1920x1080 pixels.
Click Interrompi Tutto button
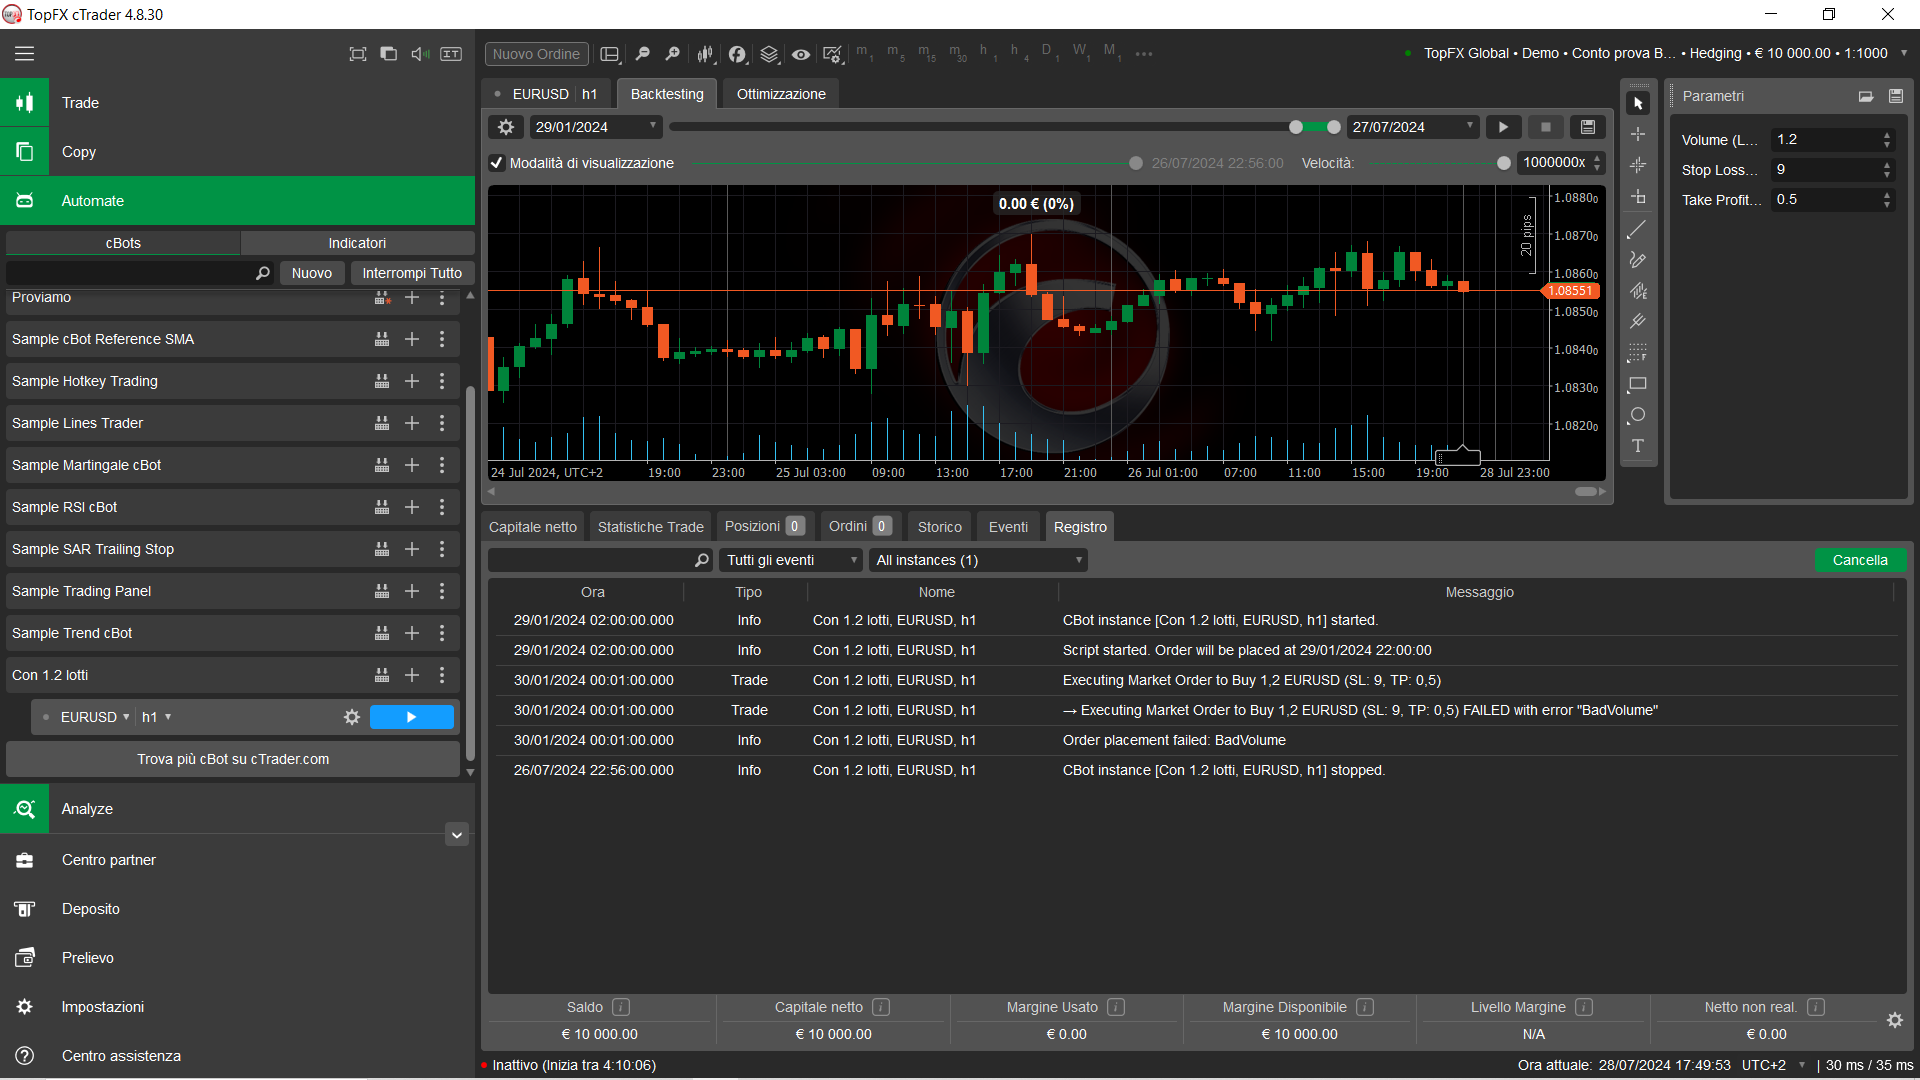(x=412, y=273)
